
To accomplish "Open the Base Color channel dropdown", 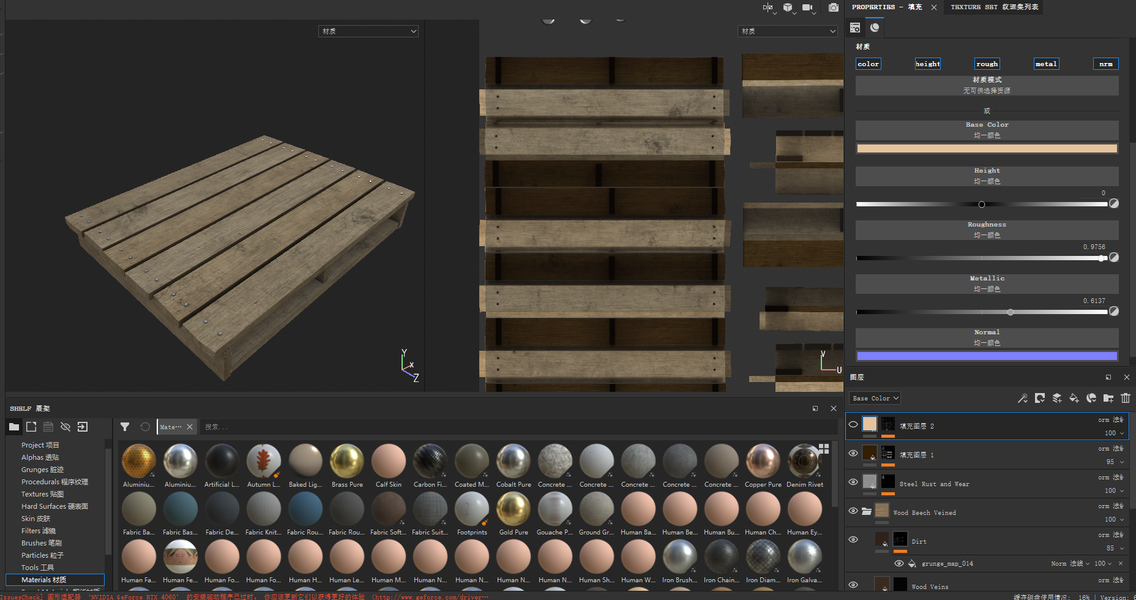I will click(875, 398).
